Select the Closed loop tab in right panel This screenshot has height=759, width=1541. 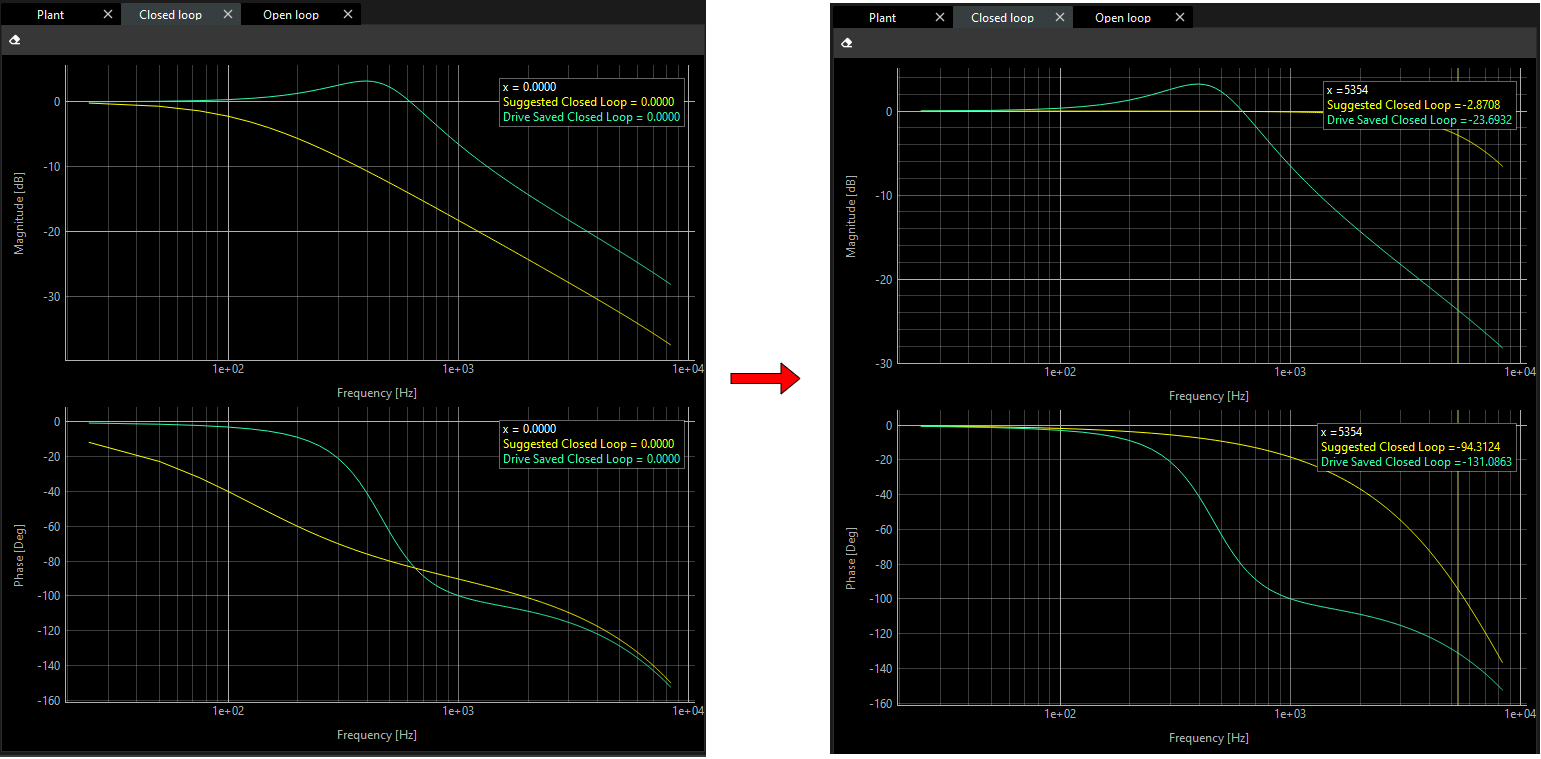[x=1001, y=17]
